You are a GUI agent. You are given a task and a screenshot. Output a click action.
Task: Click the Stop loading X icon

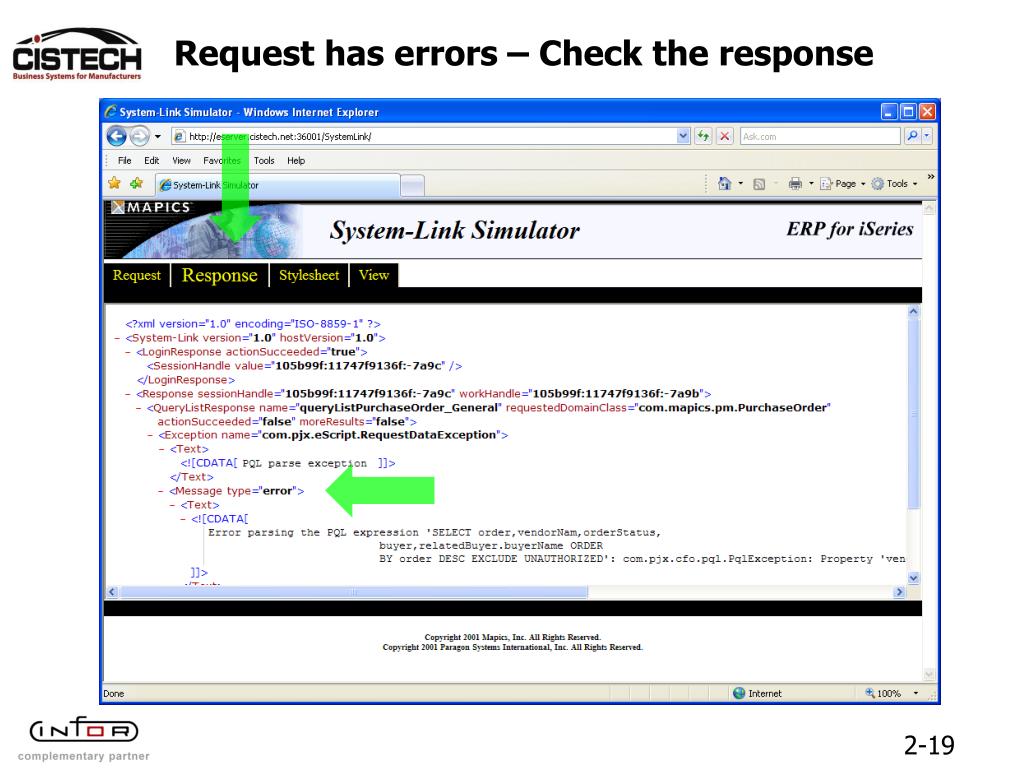click(724, 136)
